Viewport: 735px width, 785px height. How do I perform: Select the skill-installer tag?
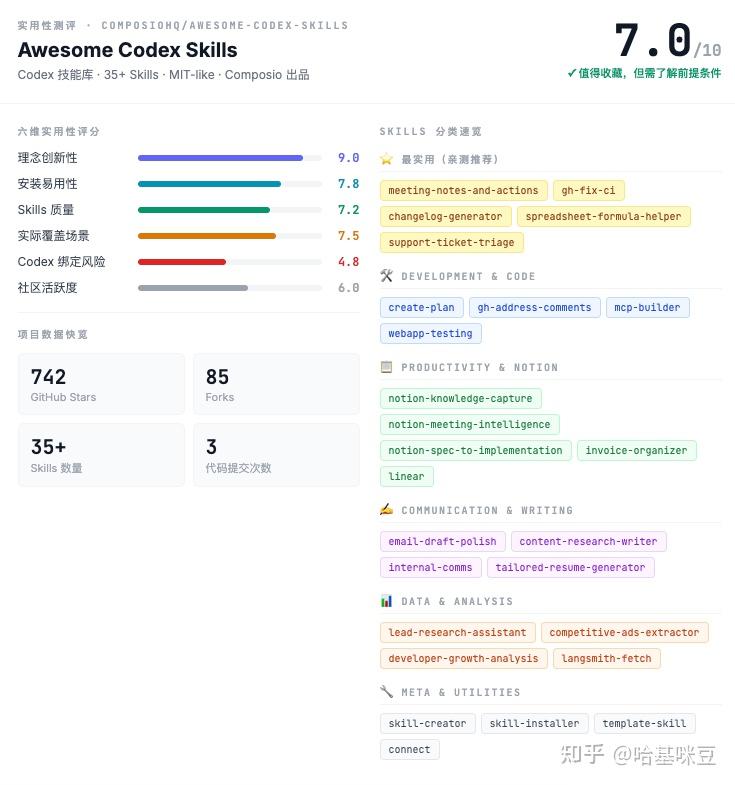(534, 724)
